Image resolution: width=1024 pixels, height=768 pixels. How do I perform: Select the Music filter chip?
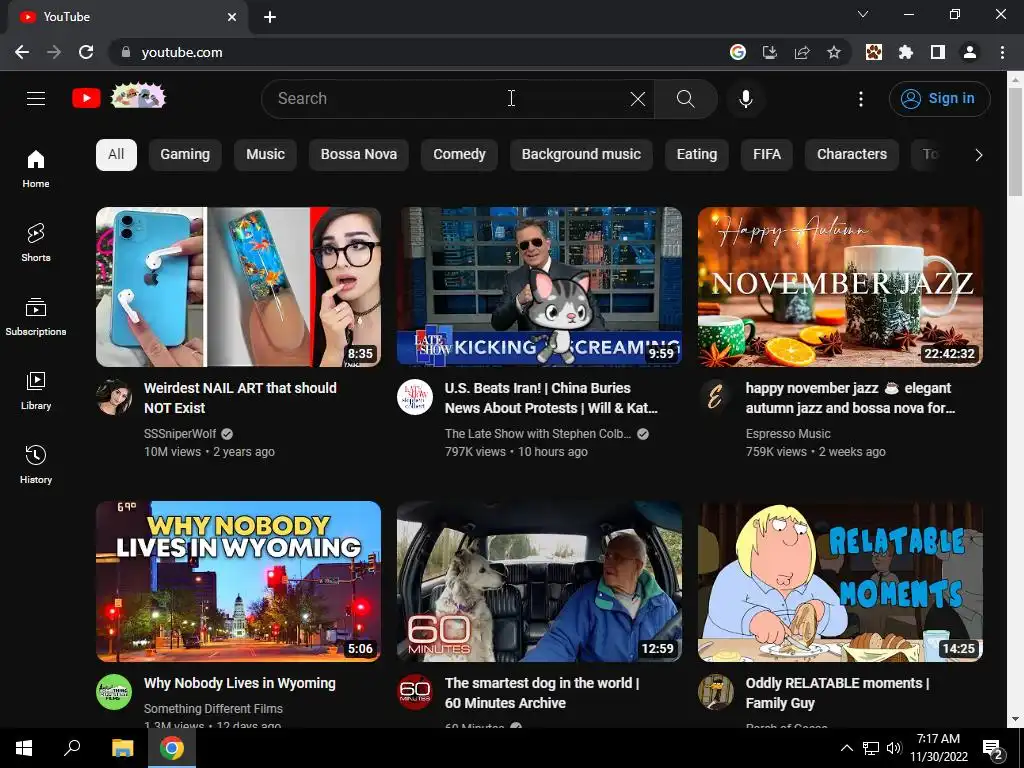coord(265,155)
